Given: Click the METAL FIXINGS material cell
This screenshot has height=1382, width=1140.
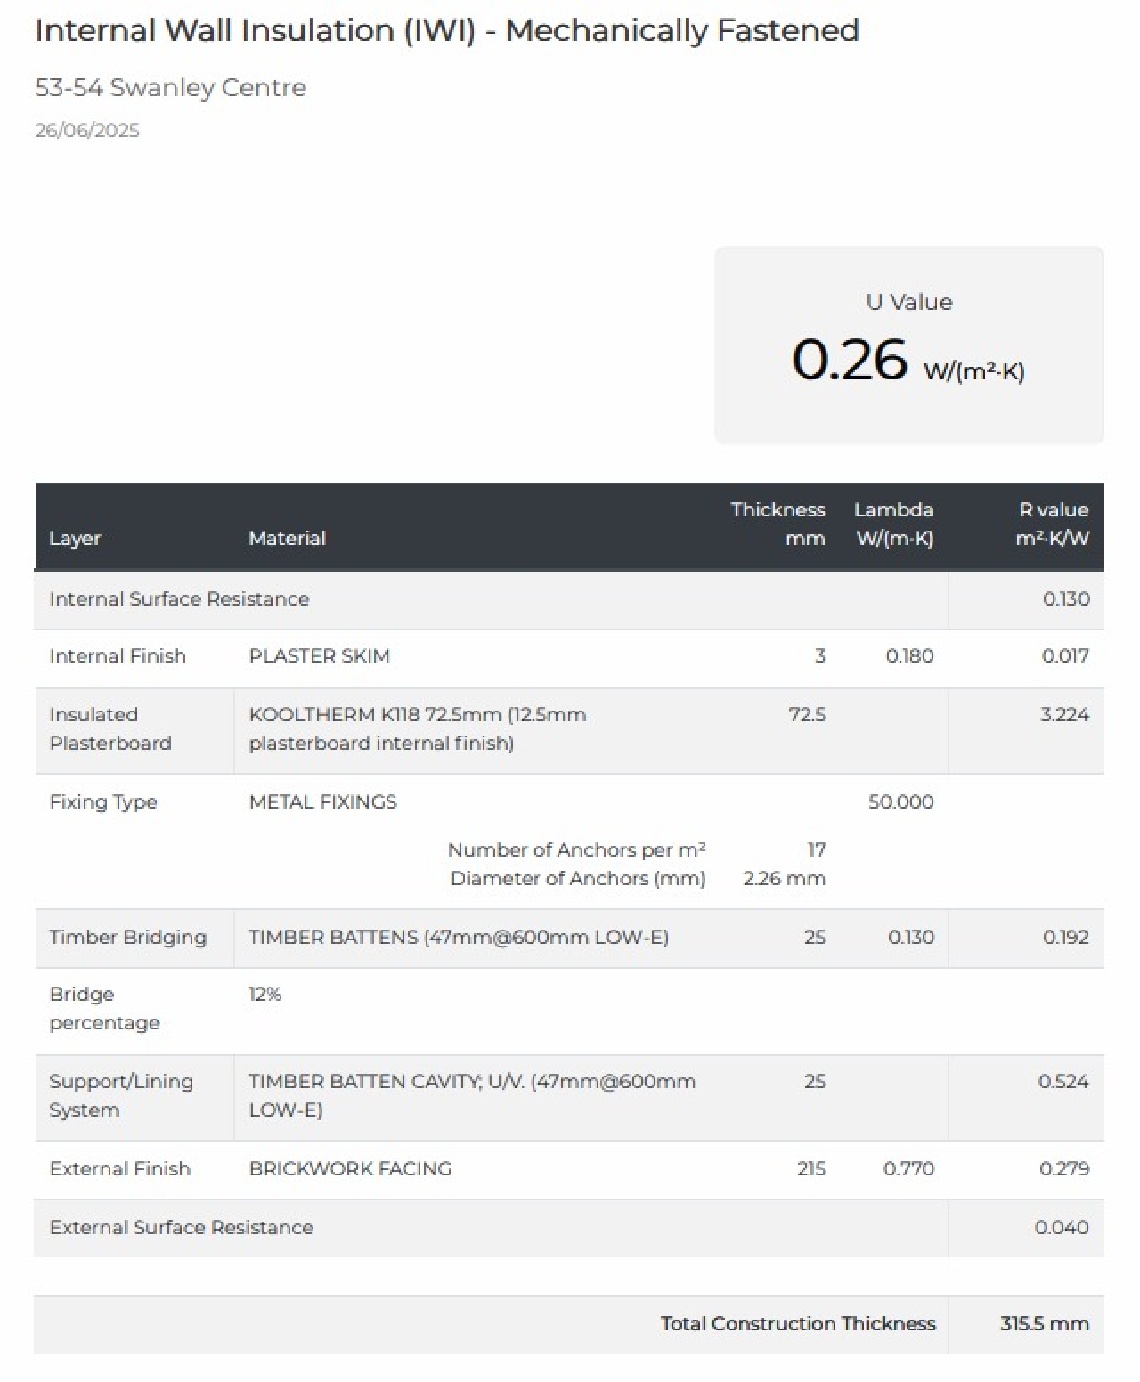Looking at the screenshot, I should point(322,802).
